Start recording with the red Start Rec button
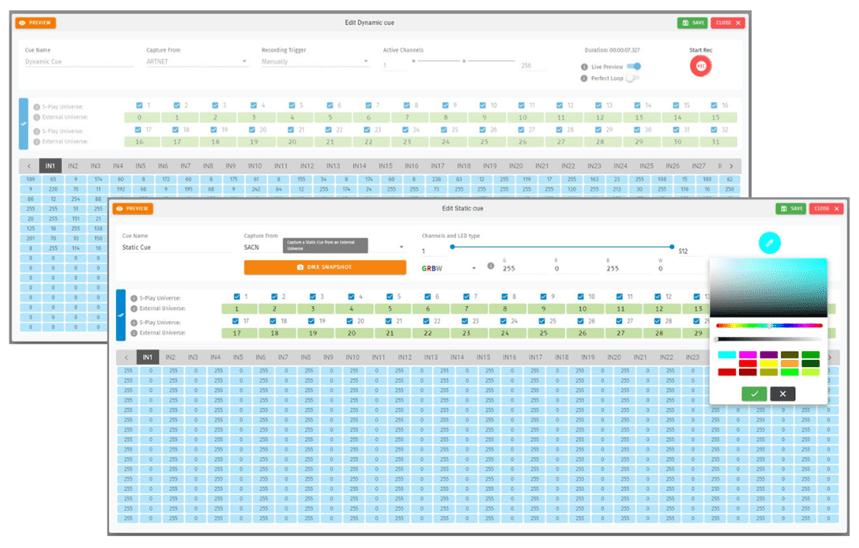 coord(700,66)
